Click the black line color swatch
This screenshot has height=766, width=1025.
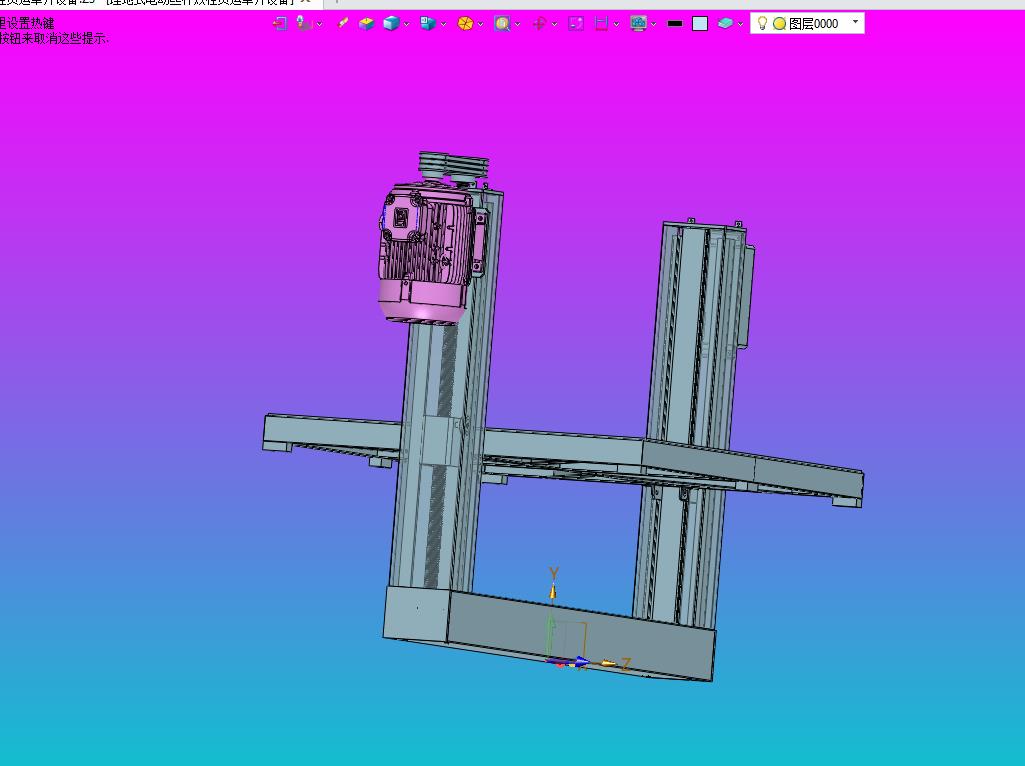click(675, 24)
